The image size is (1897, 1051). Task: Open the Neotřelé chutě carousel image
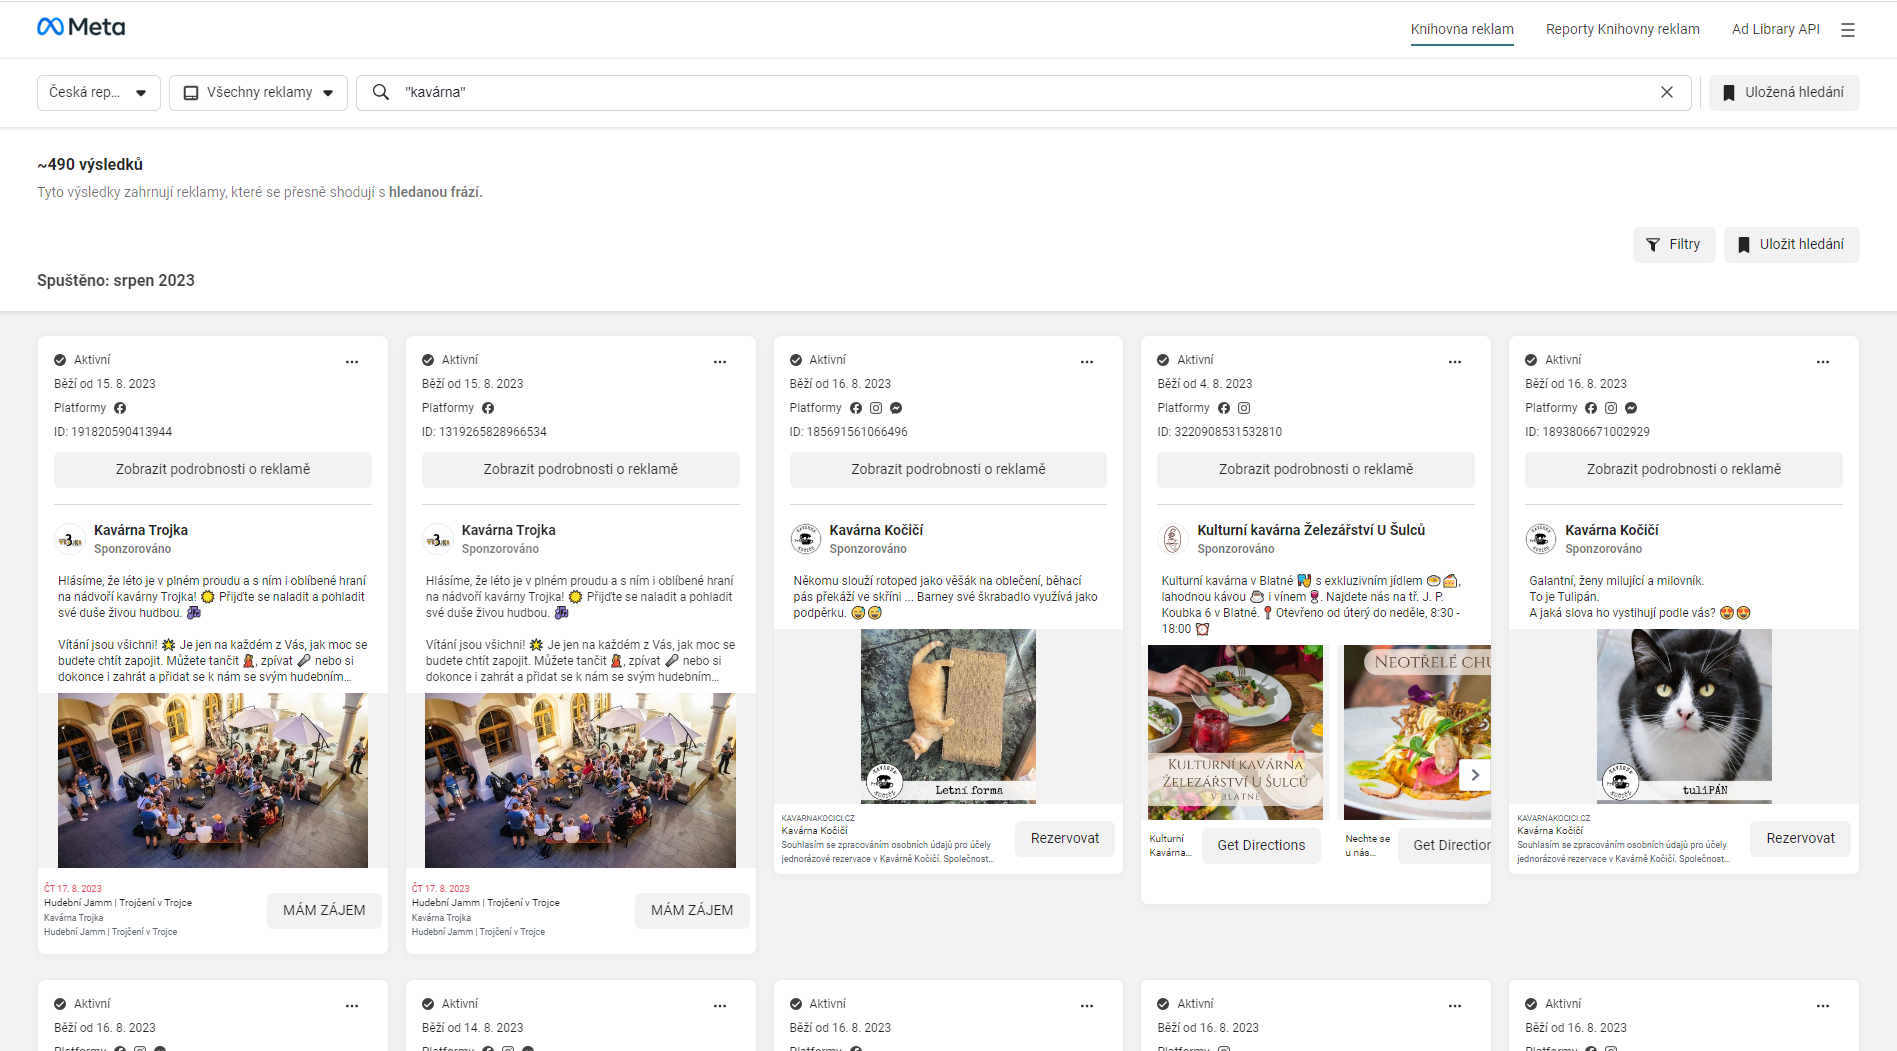(1417, 732)
